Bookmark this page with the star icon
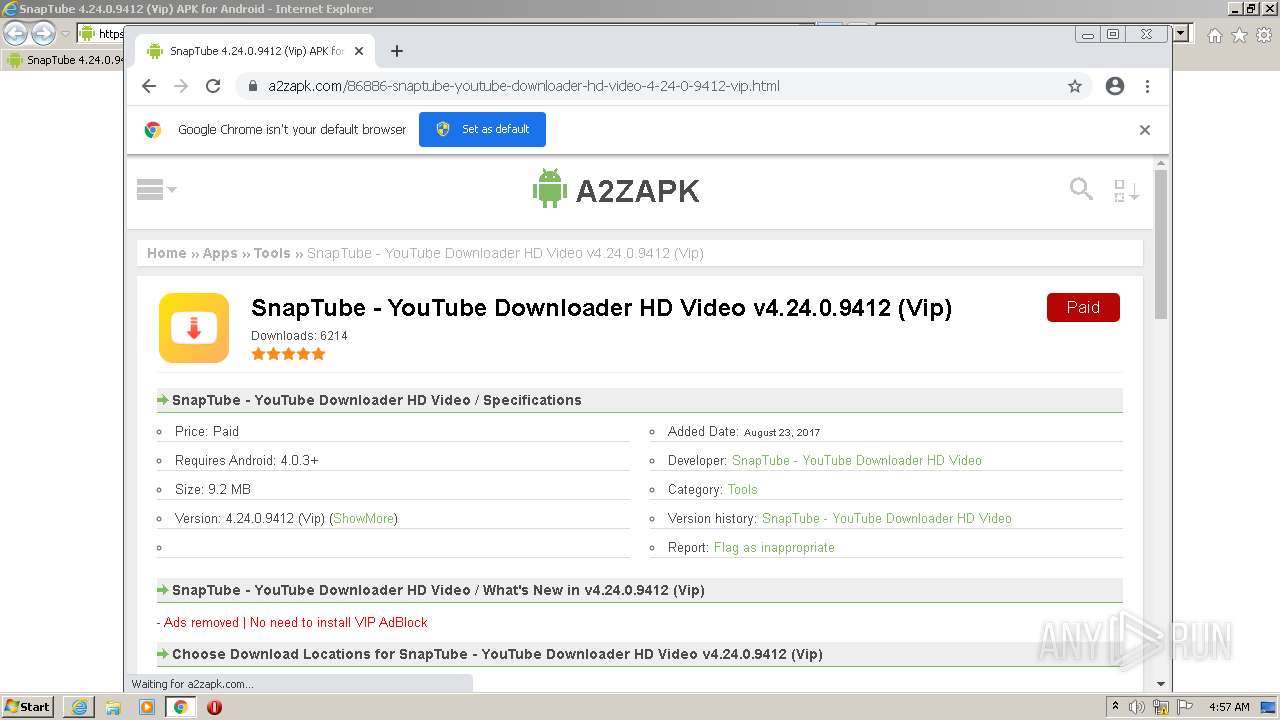The height and width of the screenshot is (720, 1280). coord(1075,86)
